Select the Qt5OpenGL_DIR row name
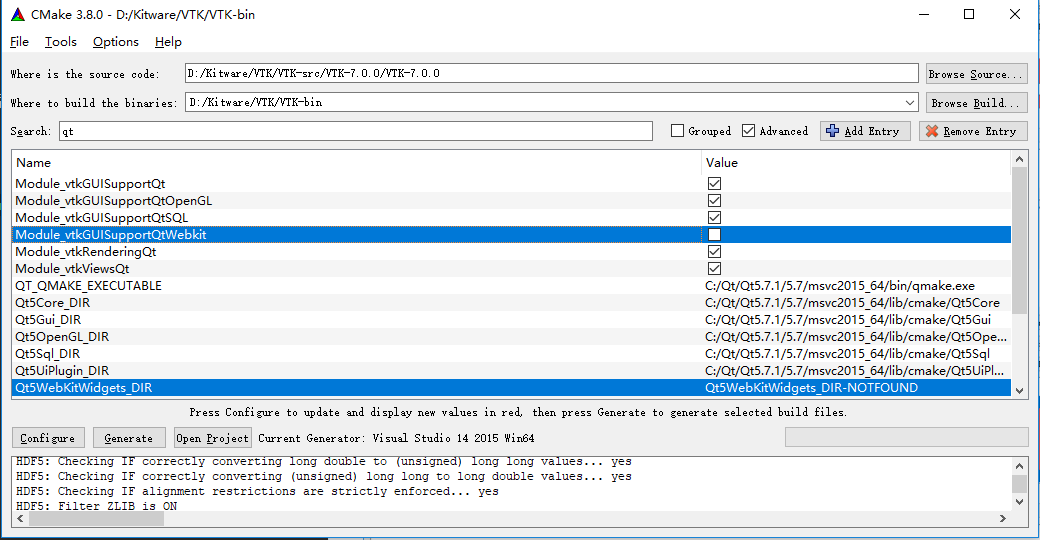Viewport: 1040px width, 540px height. [62, 337]
